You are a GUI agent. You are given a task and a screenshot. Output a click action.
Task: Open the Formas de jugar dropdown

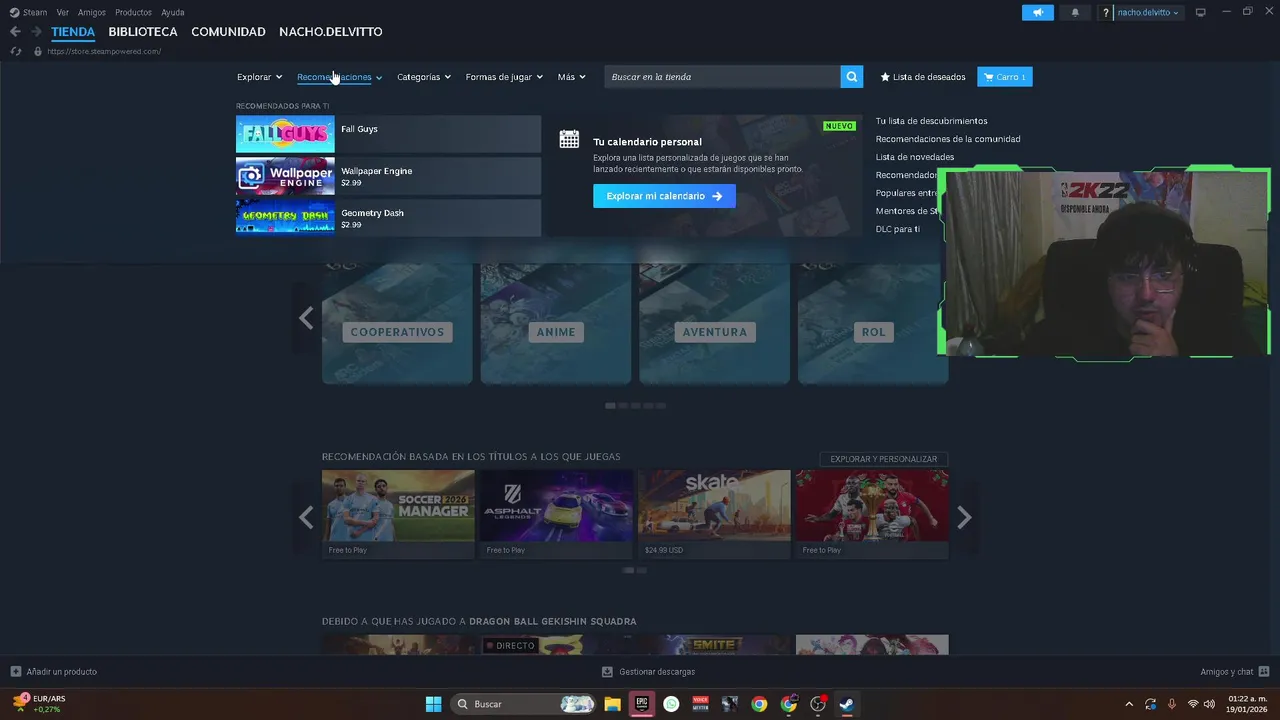point(504,77)
